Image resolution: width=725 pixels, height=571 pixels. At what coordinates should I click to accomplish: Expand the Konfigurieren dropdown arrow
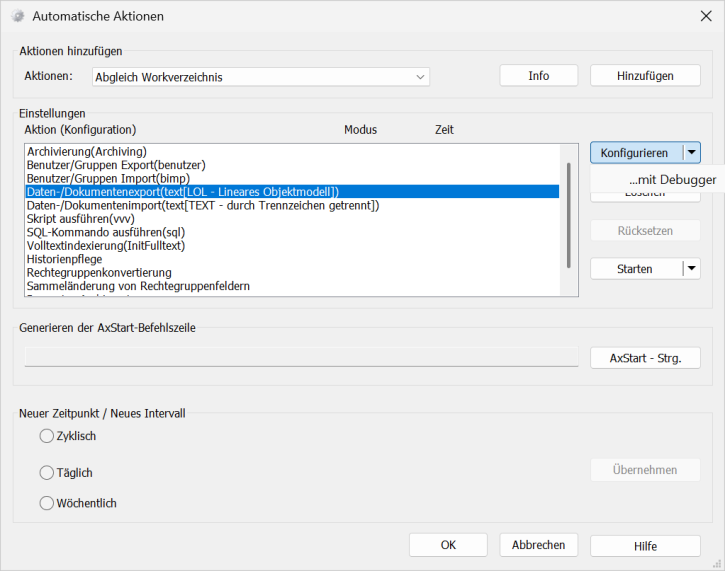(x=692, y=153)
